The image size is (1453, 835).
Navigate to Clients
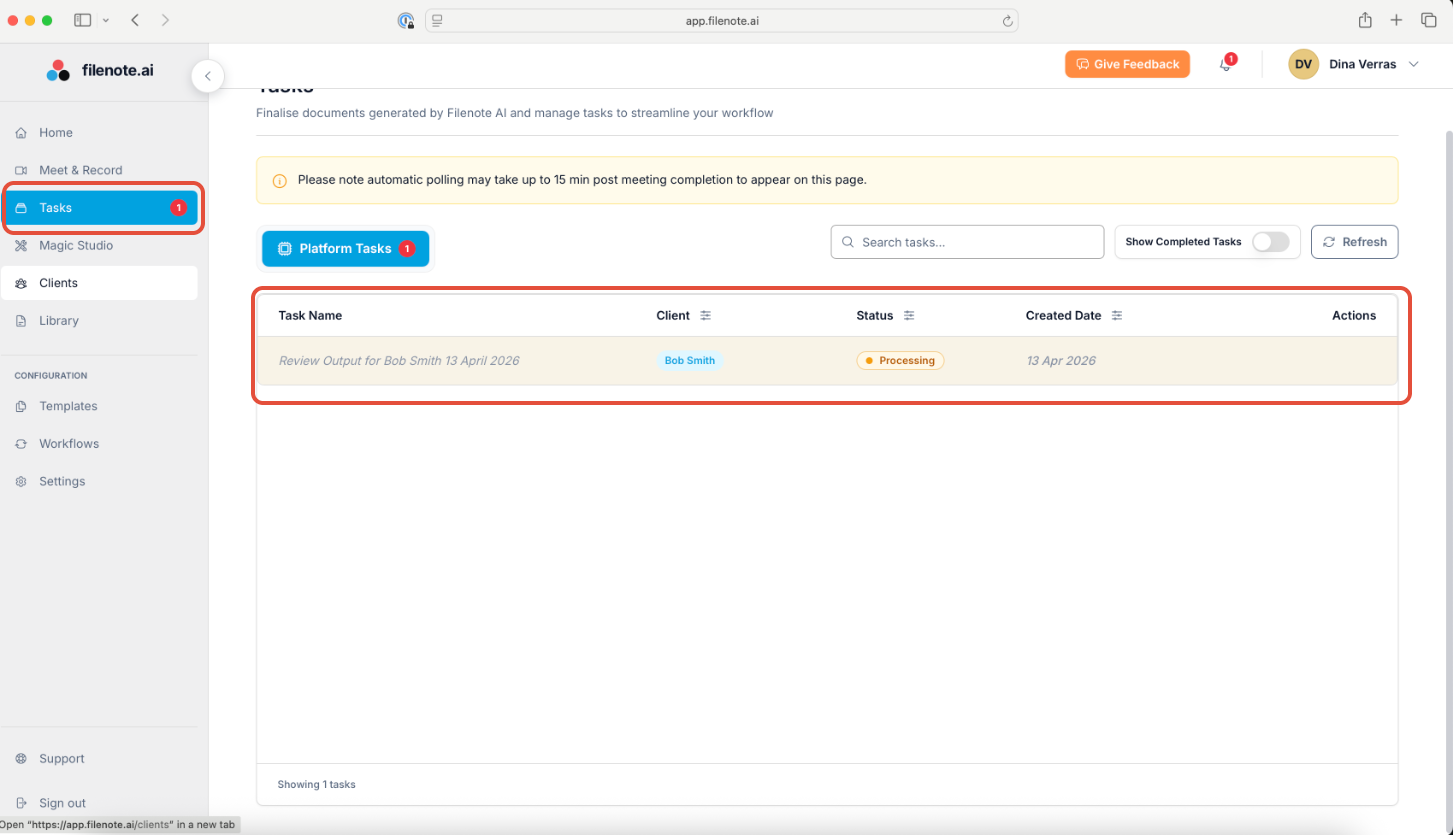(100, 283)
